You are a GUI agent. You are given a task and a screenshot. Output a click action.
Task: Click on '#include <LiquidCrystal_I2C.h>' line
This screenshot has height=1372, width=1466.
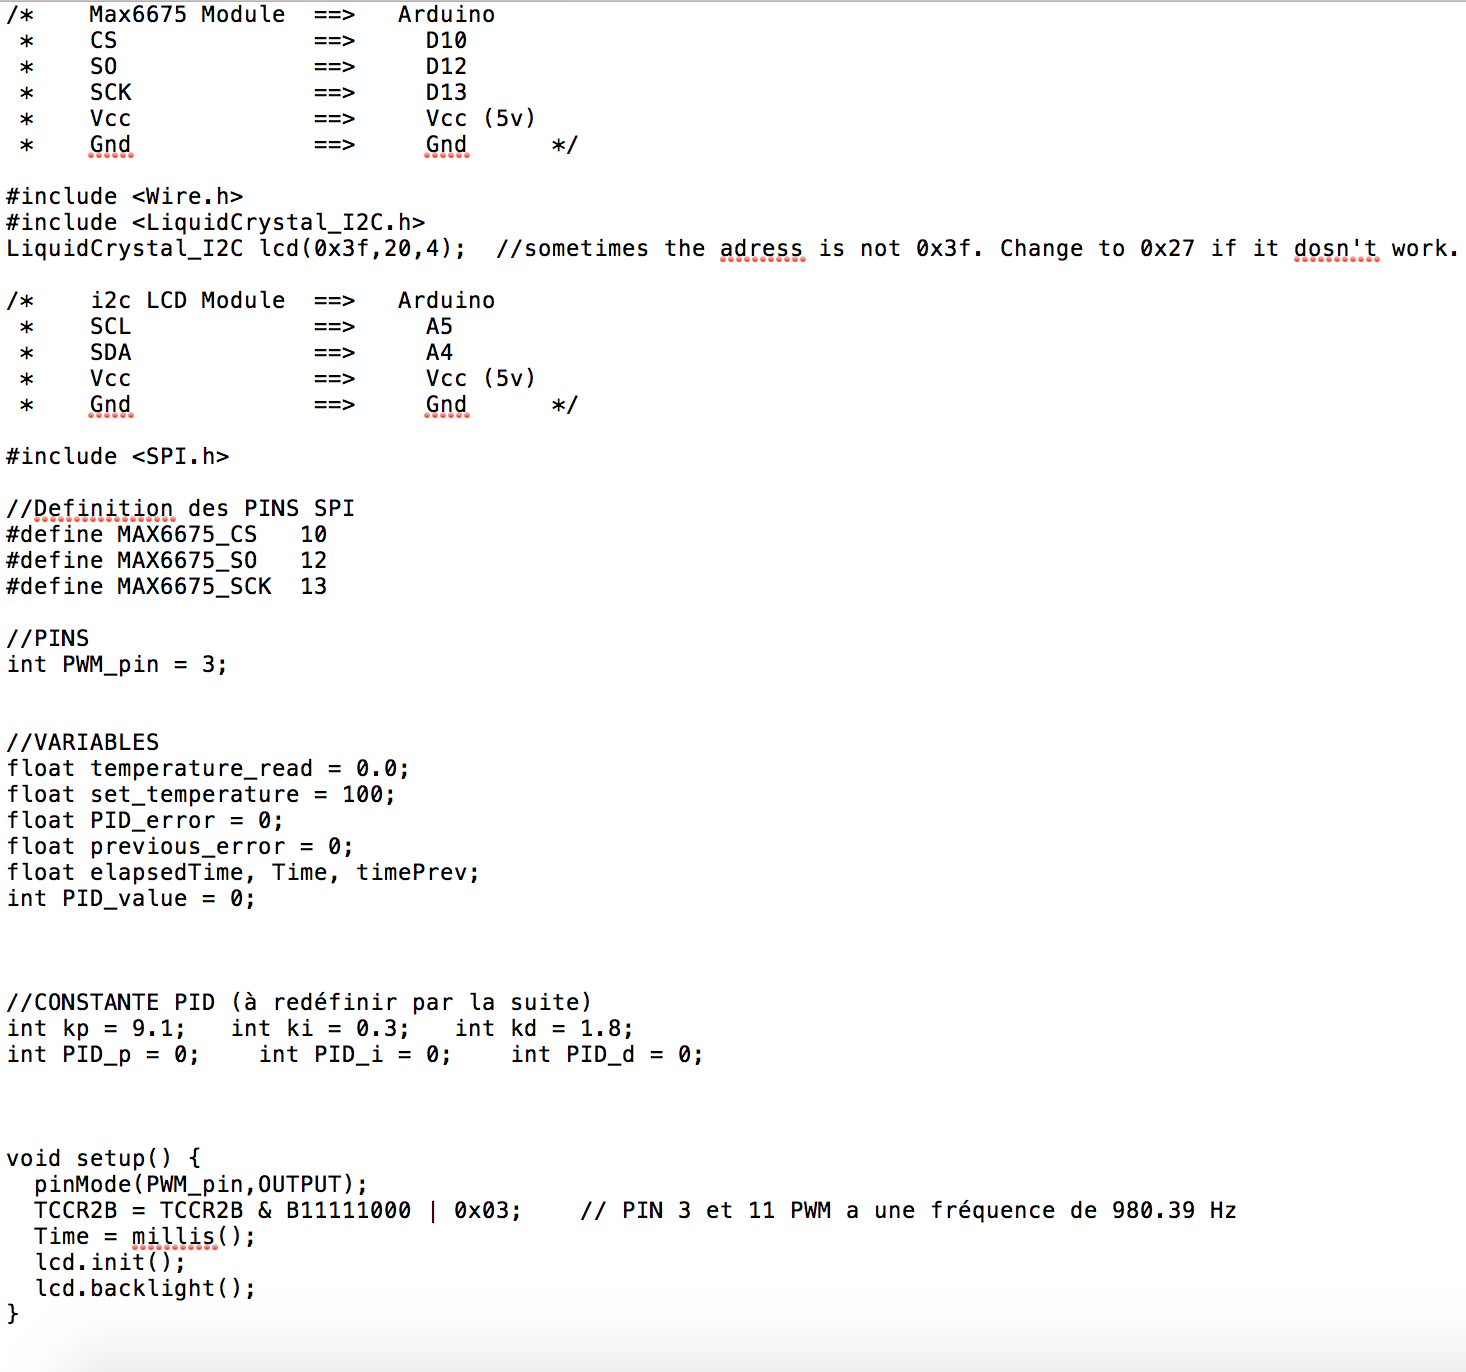215,223
